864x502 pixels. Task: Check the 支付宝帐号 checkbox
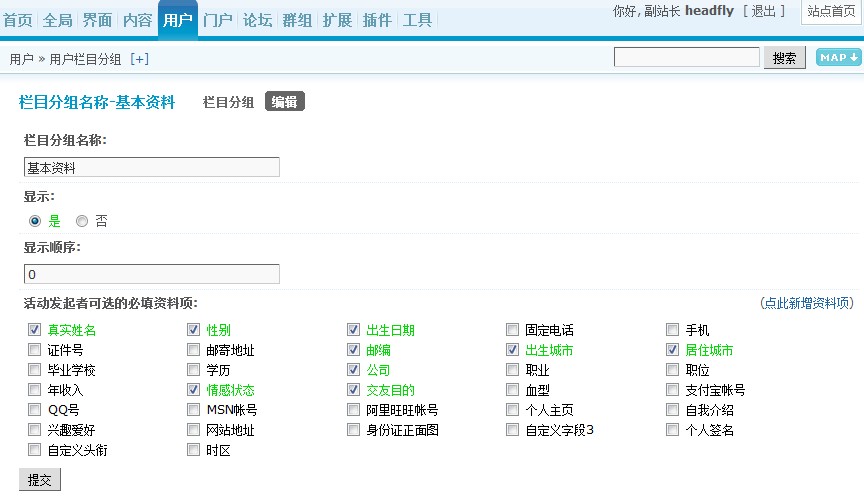672,390
